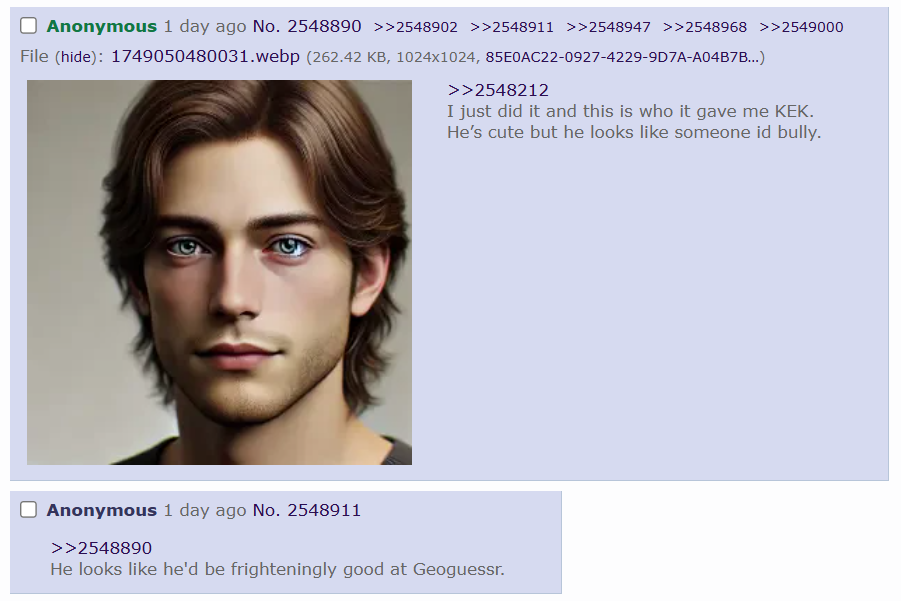The width and height of the screenshot is (901, 601).
Task: Click the "1 day ago" timestamp on first post
Action: [x=205, y=26]
